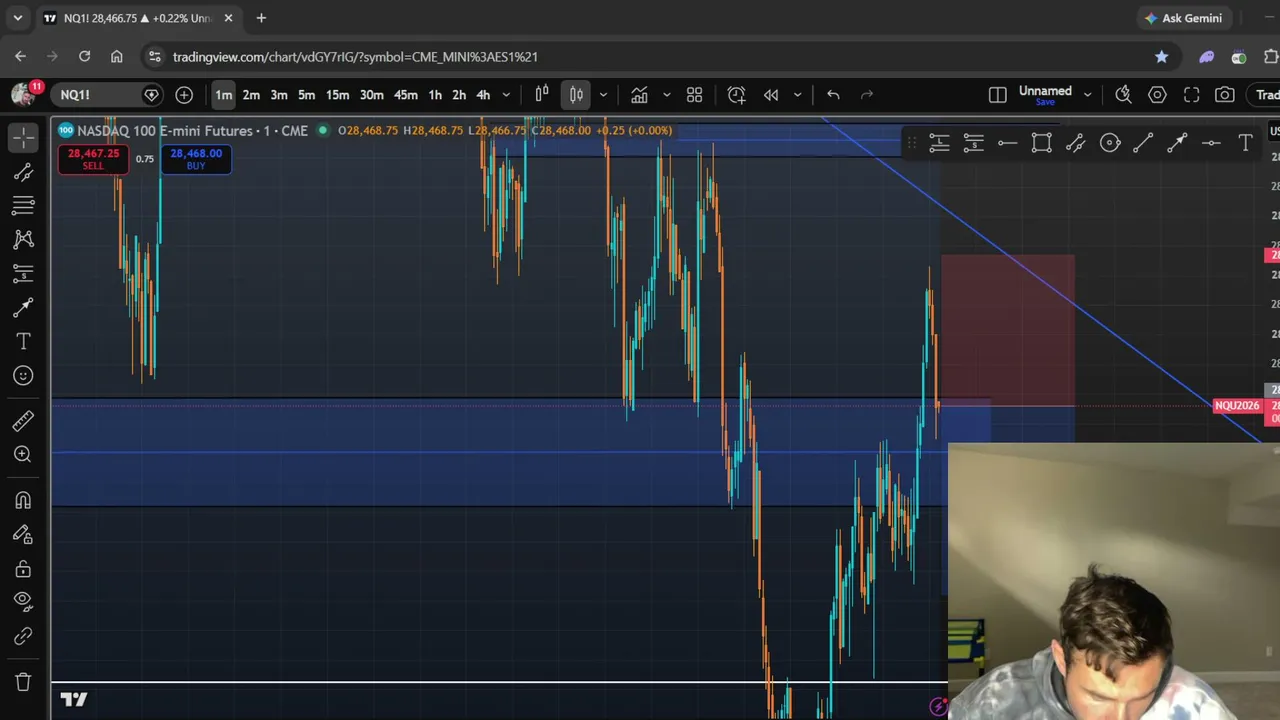Select the Text tool in left sidebar
This screenshot has width=1280, height=720.
tap(23, 341)
